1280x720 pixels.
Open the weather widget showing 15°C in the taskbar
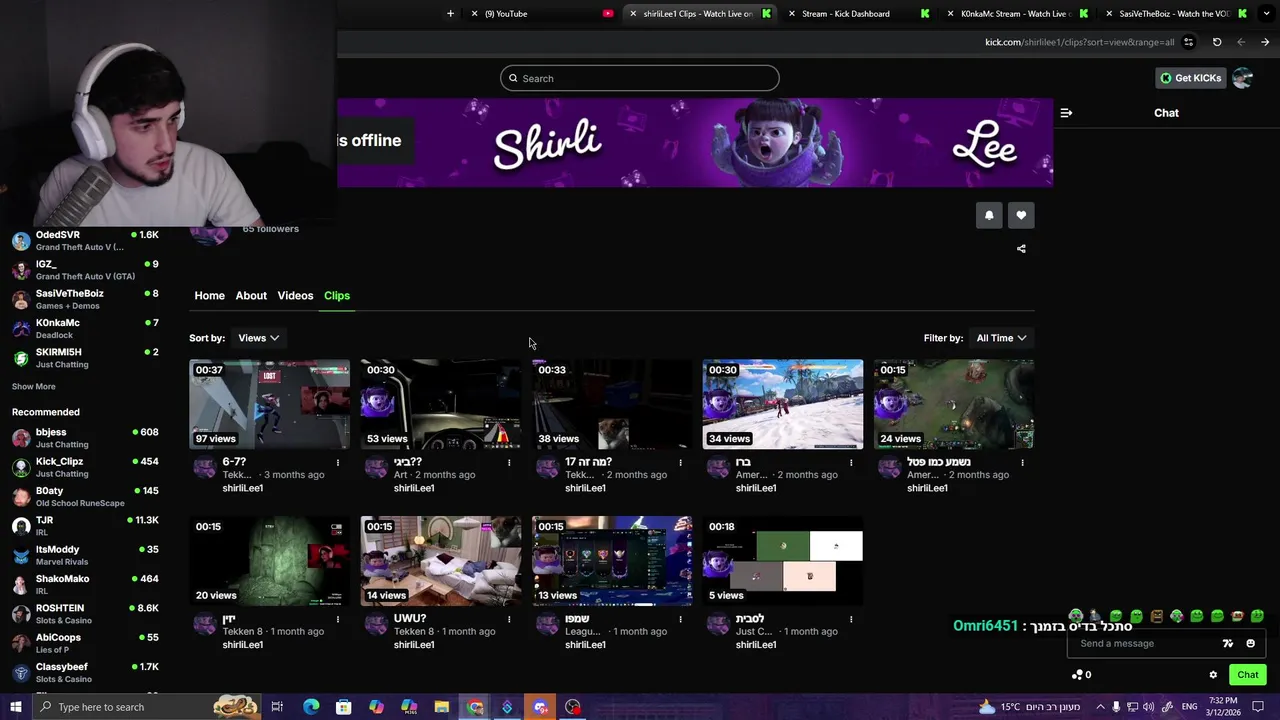pyautogui.click(x=1030, y=707)
